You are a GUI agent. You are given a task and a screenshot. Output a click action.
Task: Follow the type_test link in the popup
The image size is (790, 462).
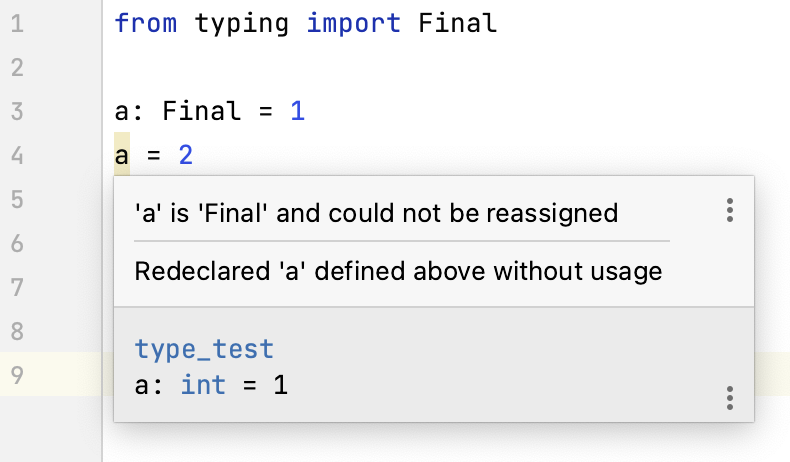[x=204, y=349]
